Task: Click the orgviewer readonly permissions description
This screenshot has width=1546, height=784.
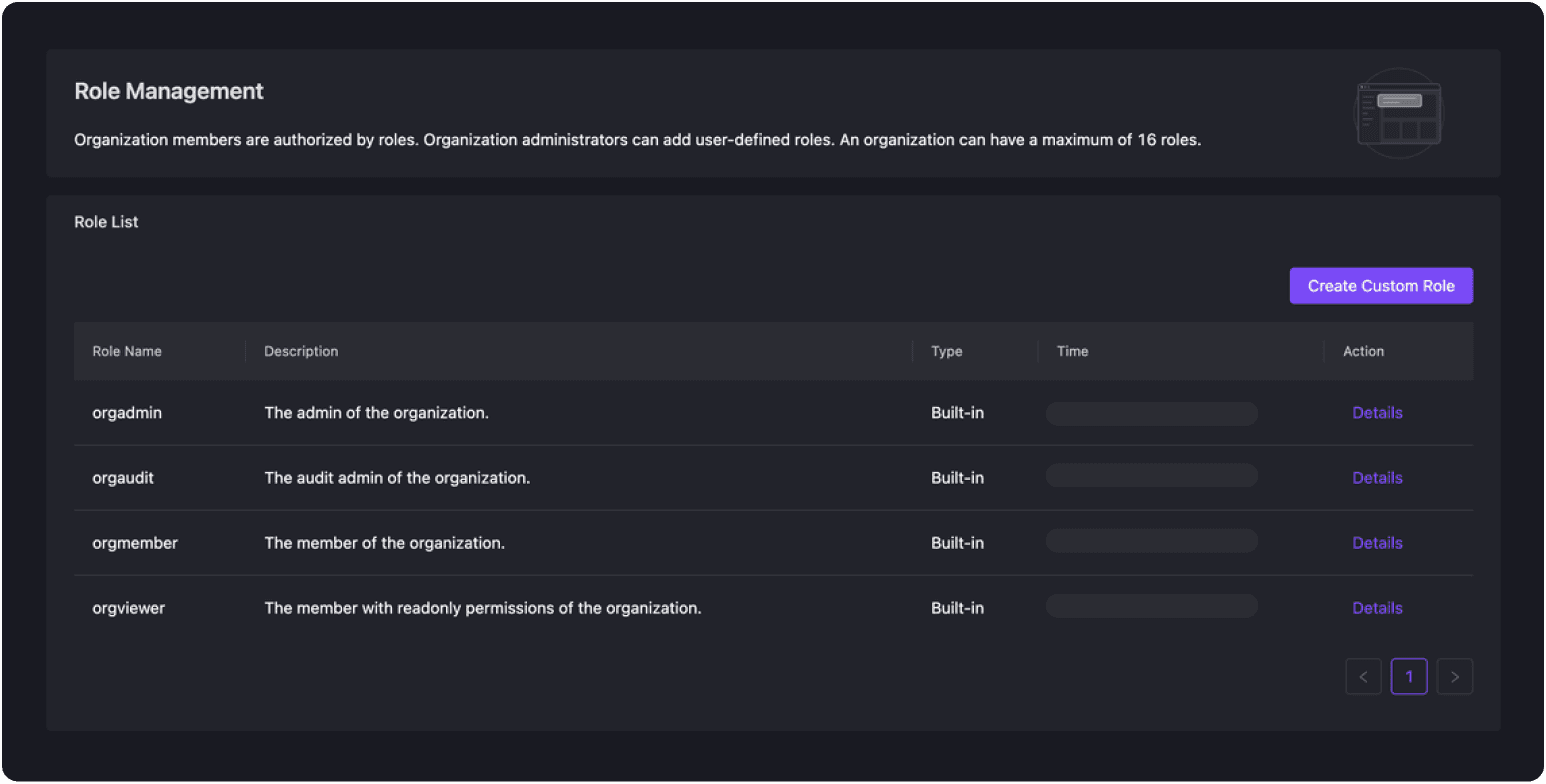Action: coord(482,608)
